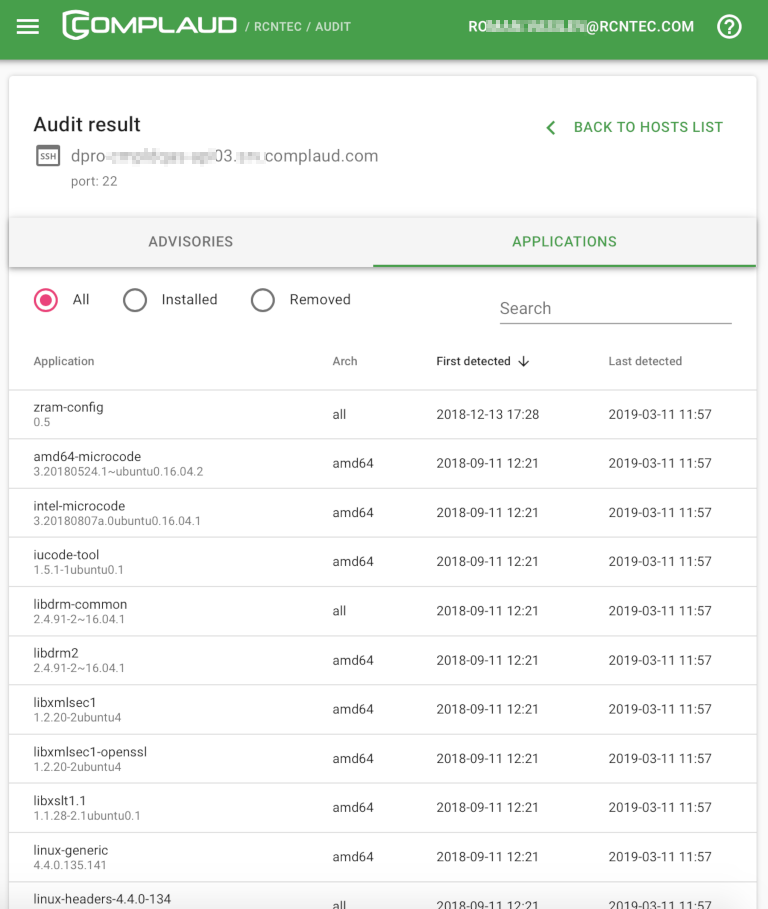Select the Removed radio button

click(263, 300)
